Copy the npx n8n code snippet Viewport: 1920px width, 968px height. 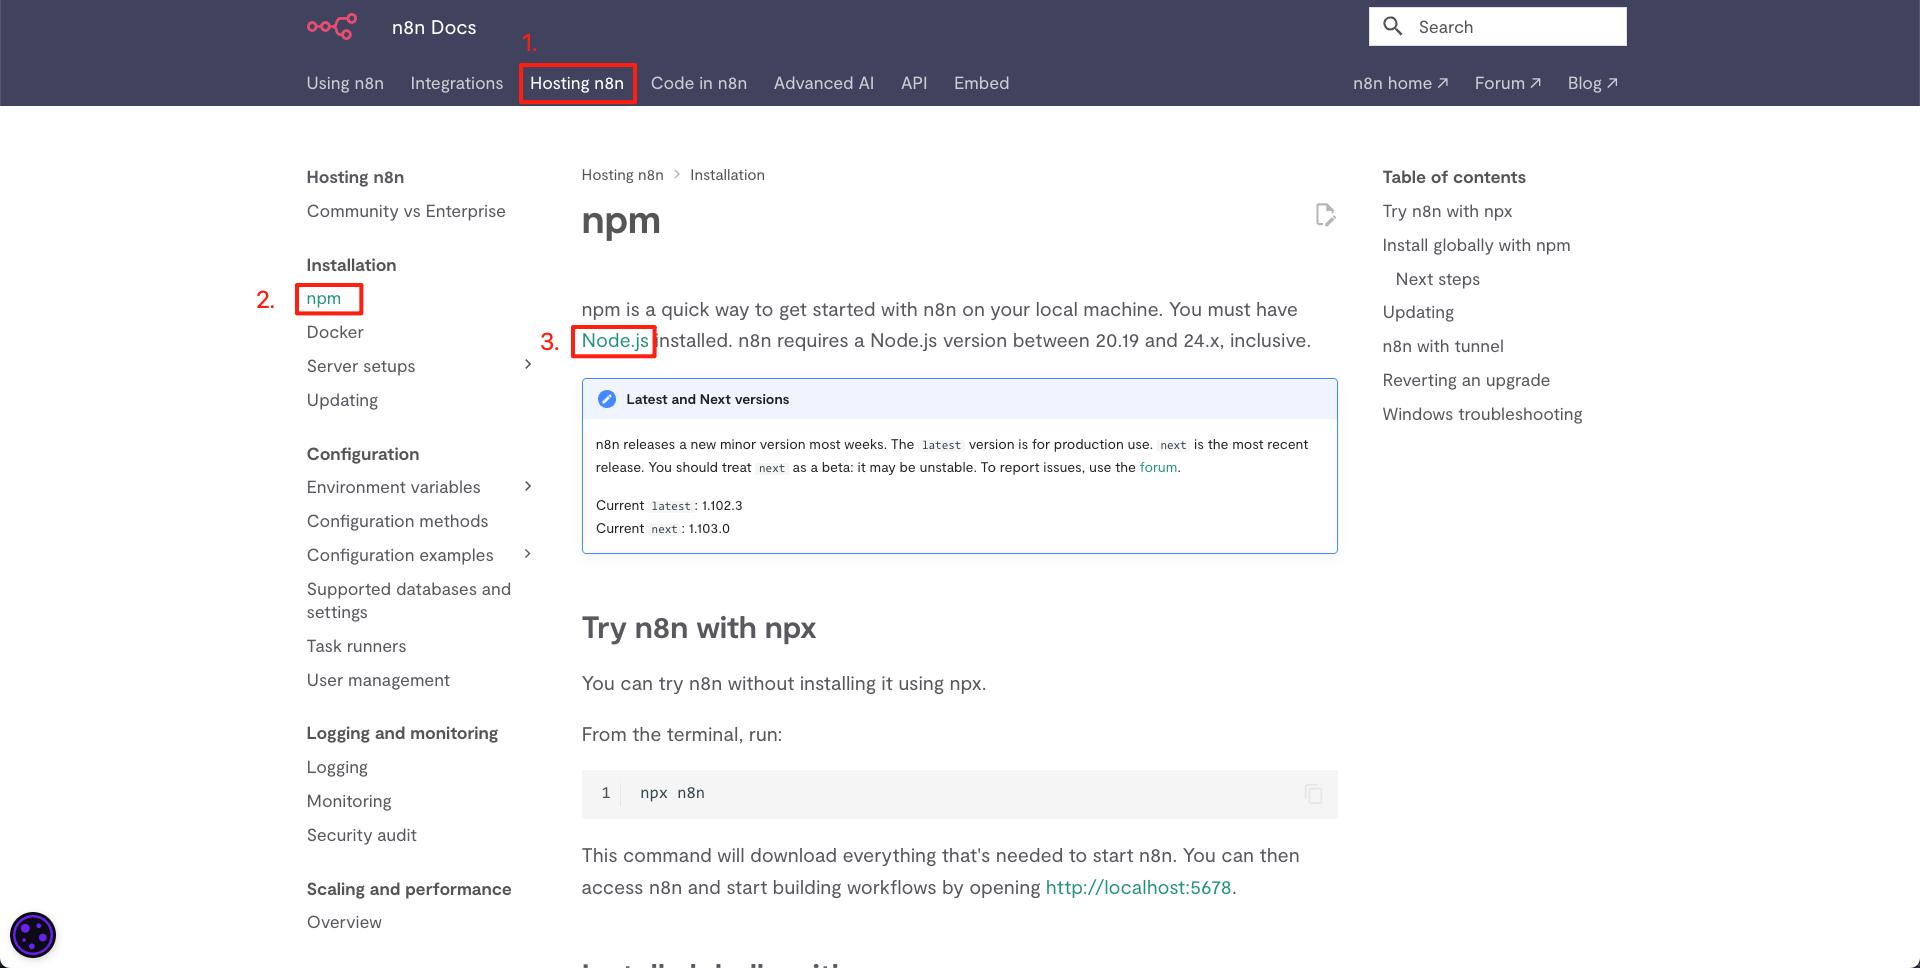1313,794
